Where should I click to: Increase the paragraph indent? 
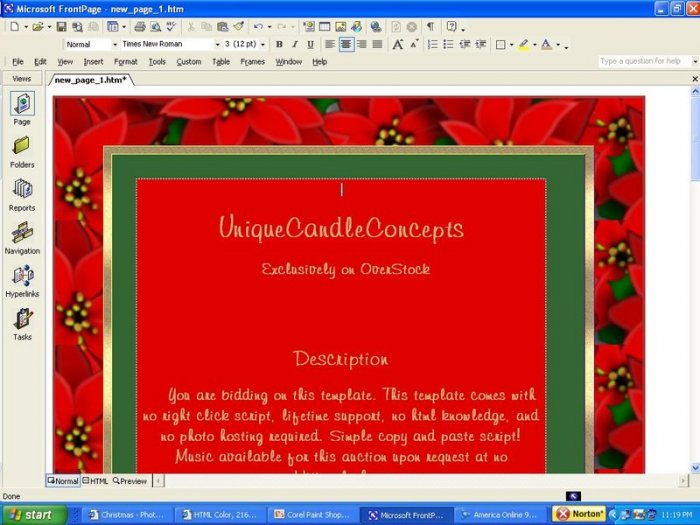[x=480, y=44]
